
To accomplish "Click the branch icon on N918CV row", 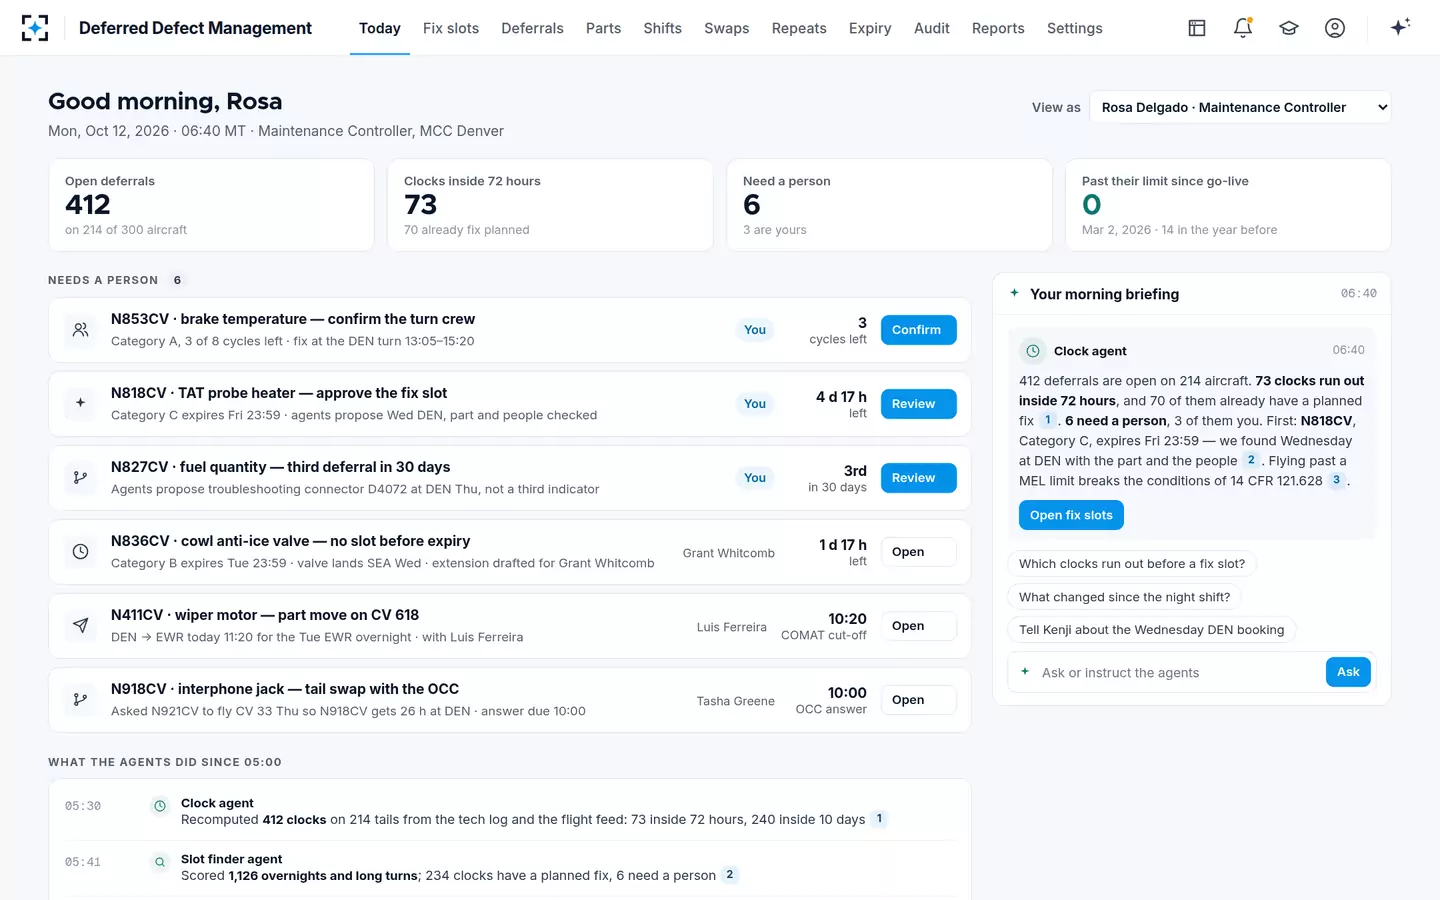I will [x=81, y=700].
